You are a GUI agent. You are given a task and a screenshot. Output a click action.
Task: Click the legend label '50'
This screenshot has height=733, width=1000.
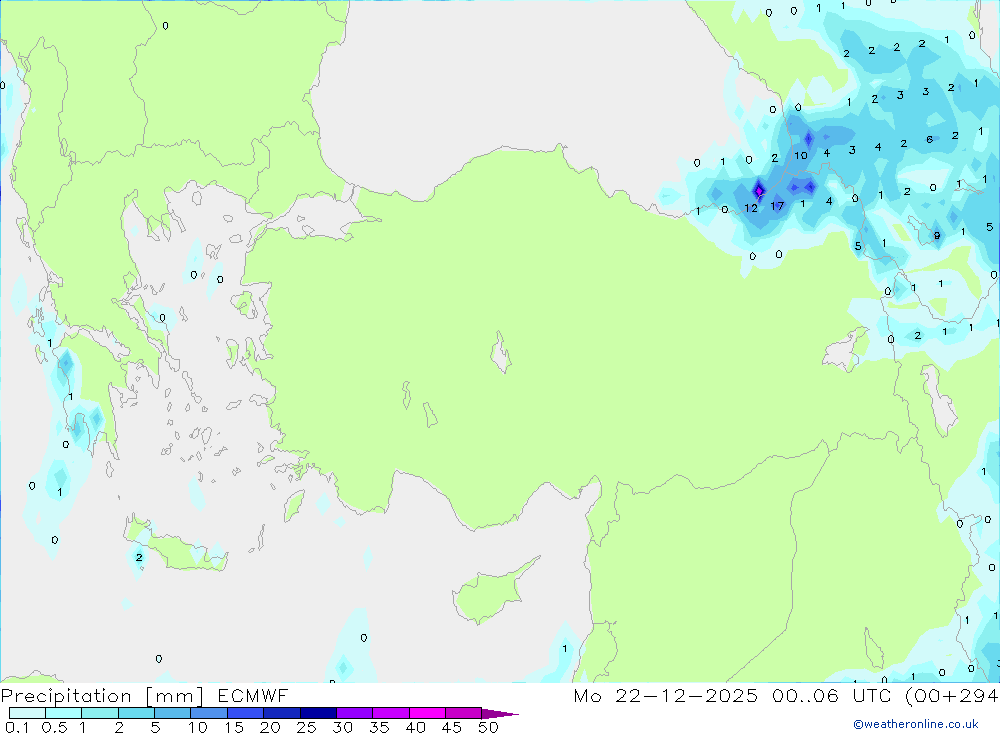[x=489, y=727]
